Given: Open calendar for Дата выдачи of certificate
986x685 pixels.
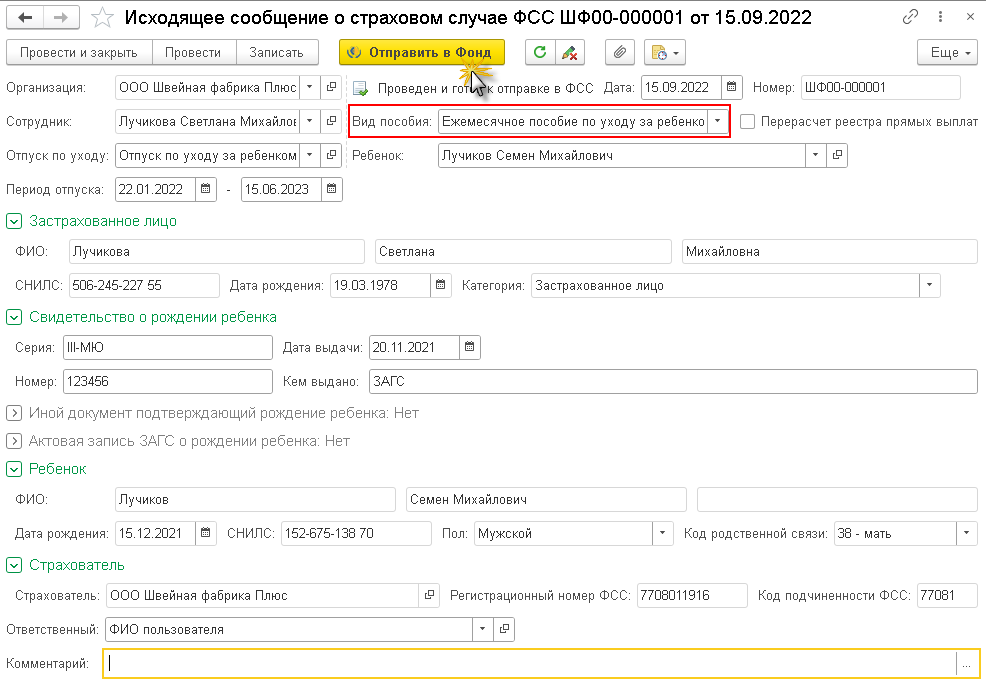Looking at the screenshot, I should (470, 347).
